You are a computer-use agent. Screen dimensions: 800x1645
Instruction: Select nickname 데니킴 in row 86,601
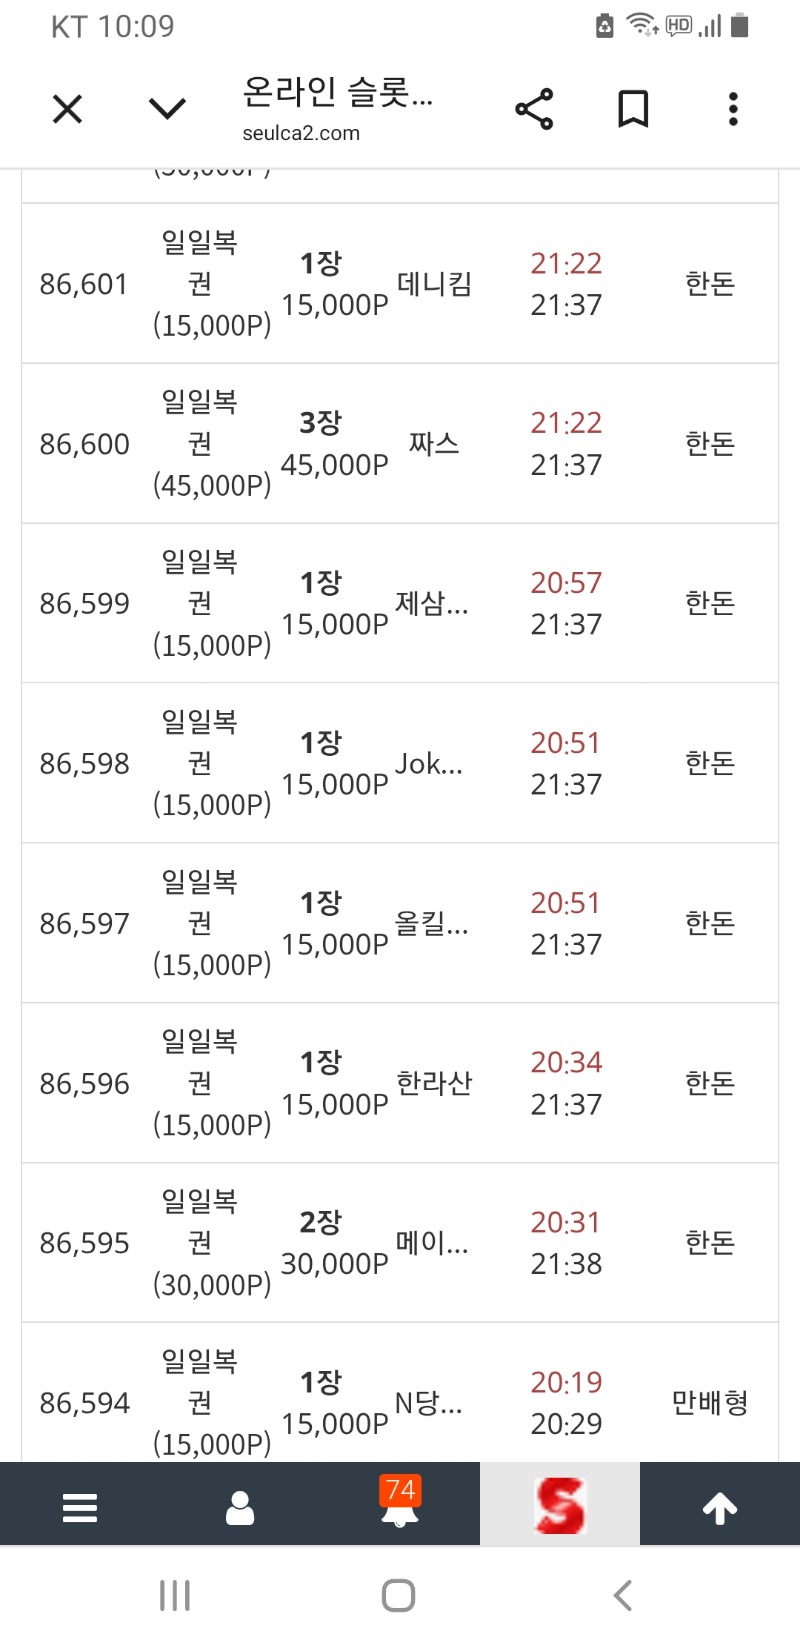pyautogui.click(x=434, y=284)
